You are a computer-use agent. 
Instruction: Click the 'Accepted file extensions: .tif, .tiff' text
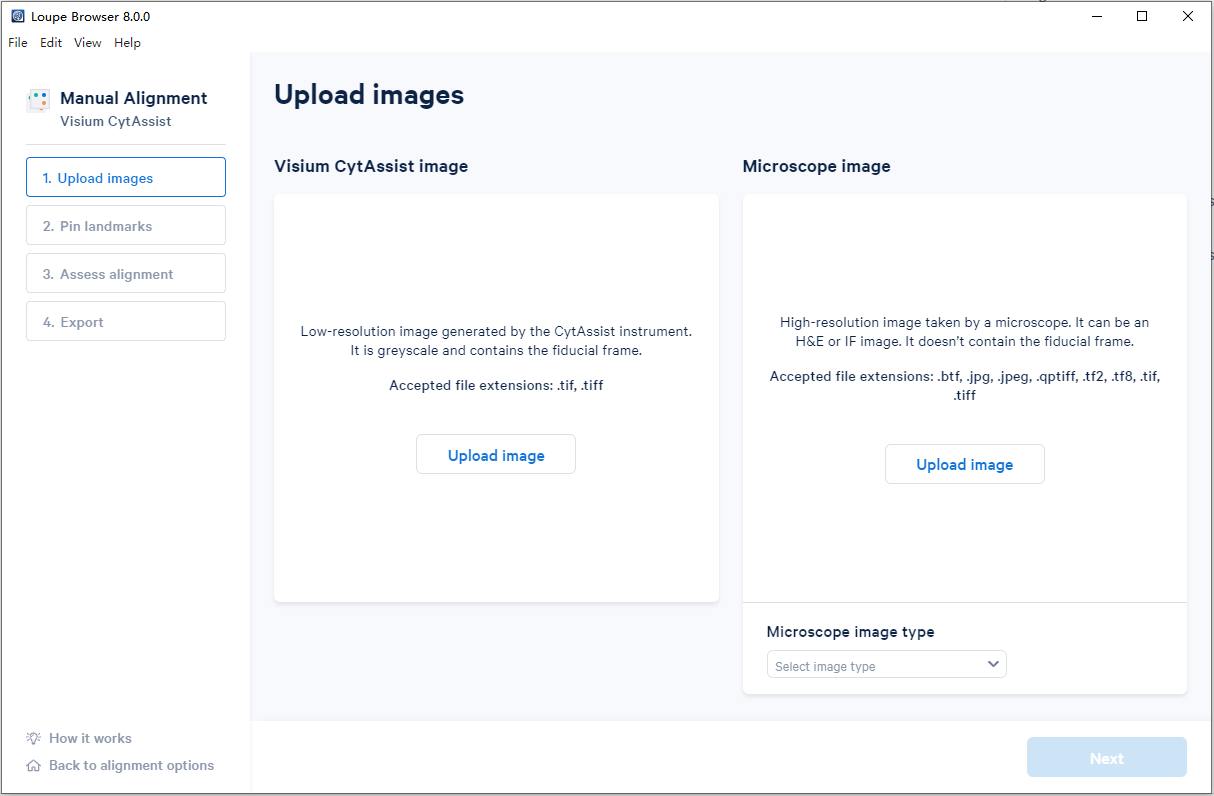pyautogui.click(x=496, y=385)
